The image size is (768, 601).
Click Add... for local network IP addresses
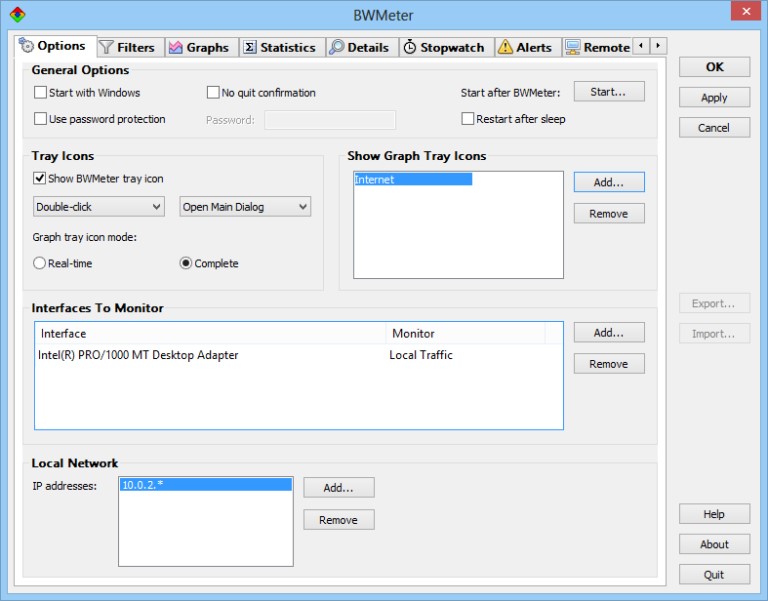point(339,488)
